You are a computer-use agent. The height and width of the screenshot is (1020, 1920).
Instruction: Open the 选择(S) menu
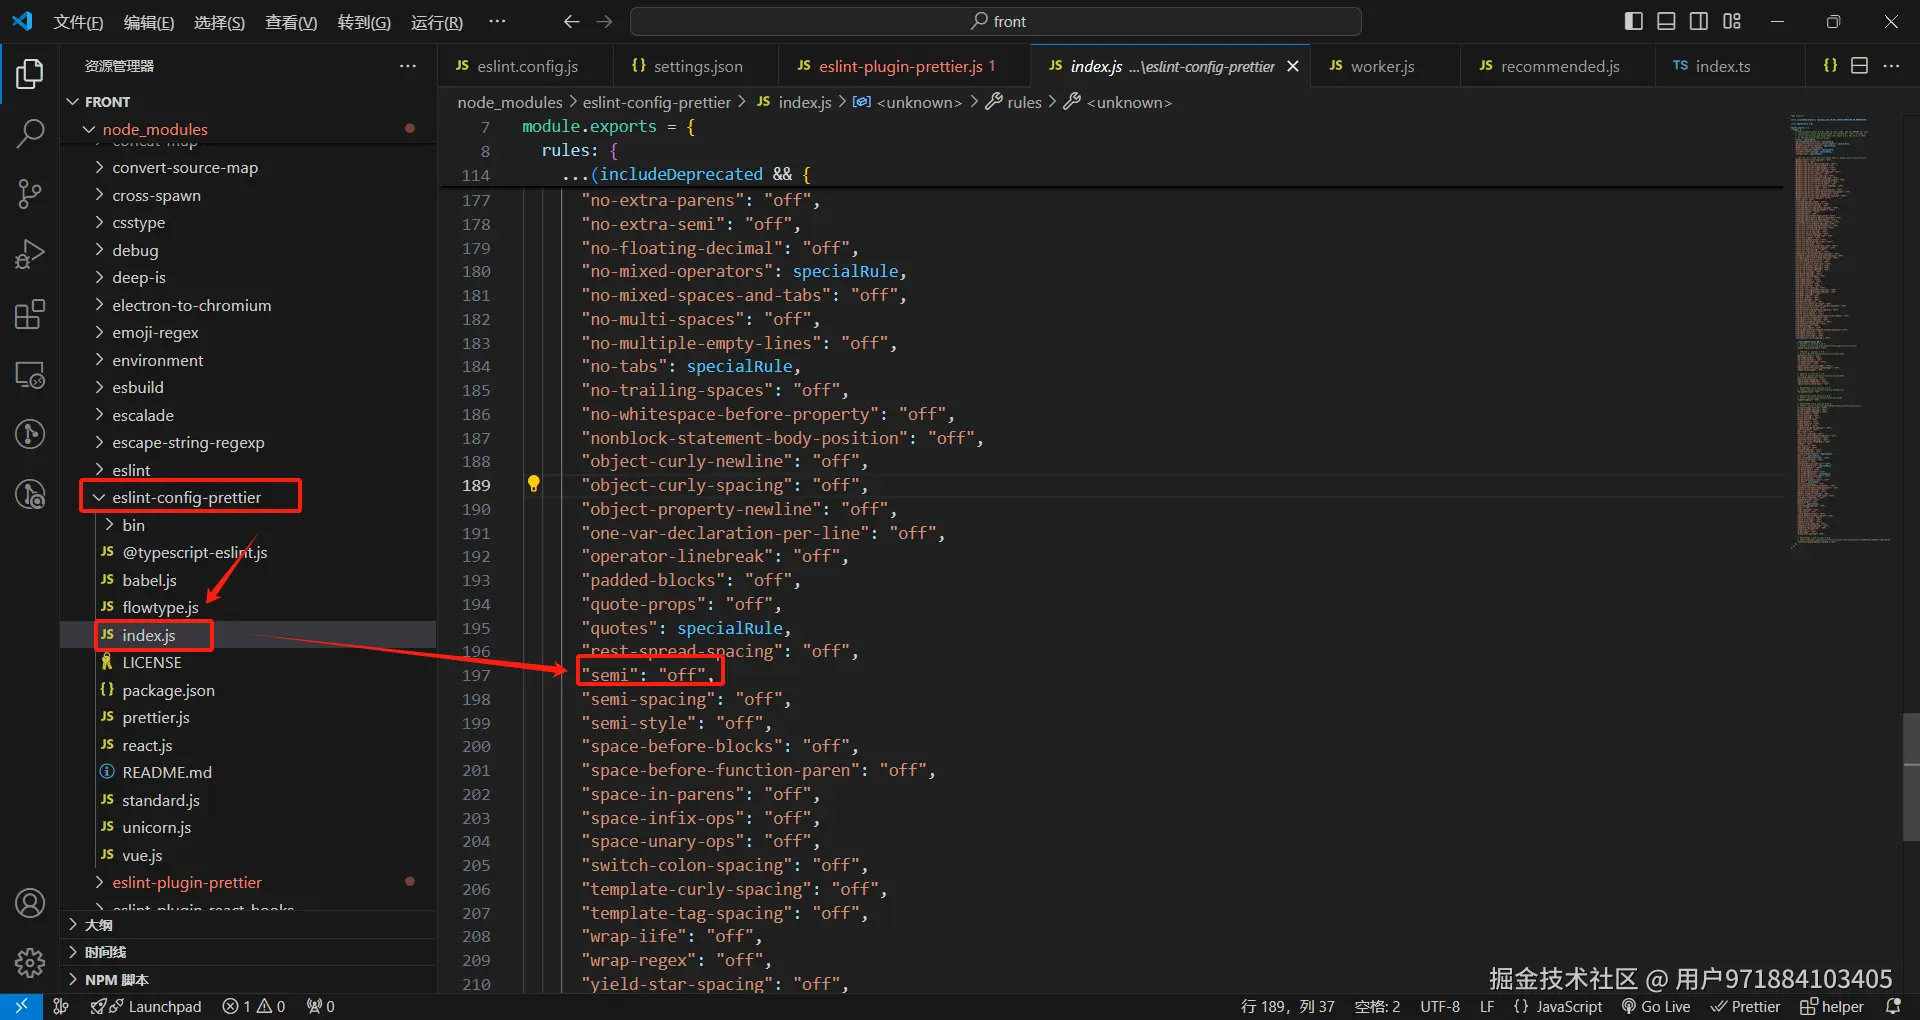219,22
